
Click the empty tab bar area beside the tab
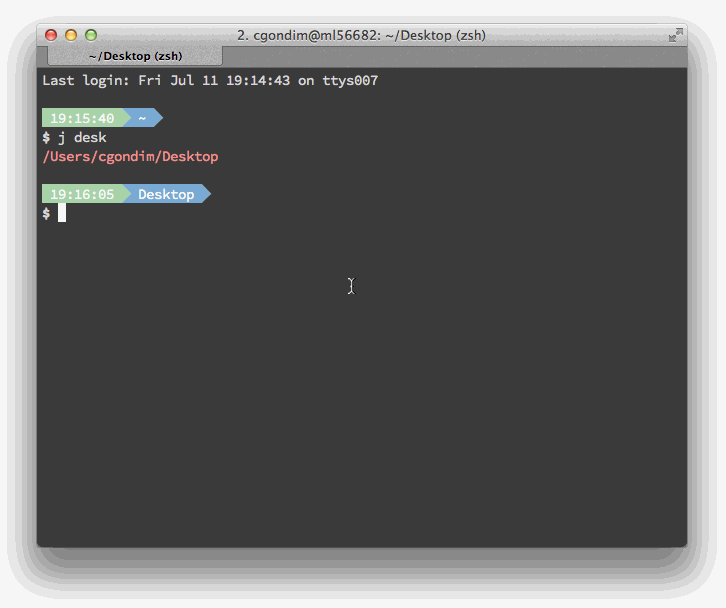[x=450, y=56]
